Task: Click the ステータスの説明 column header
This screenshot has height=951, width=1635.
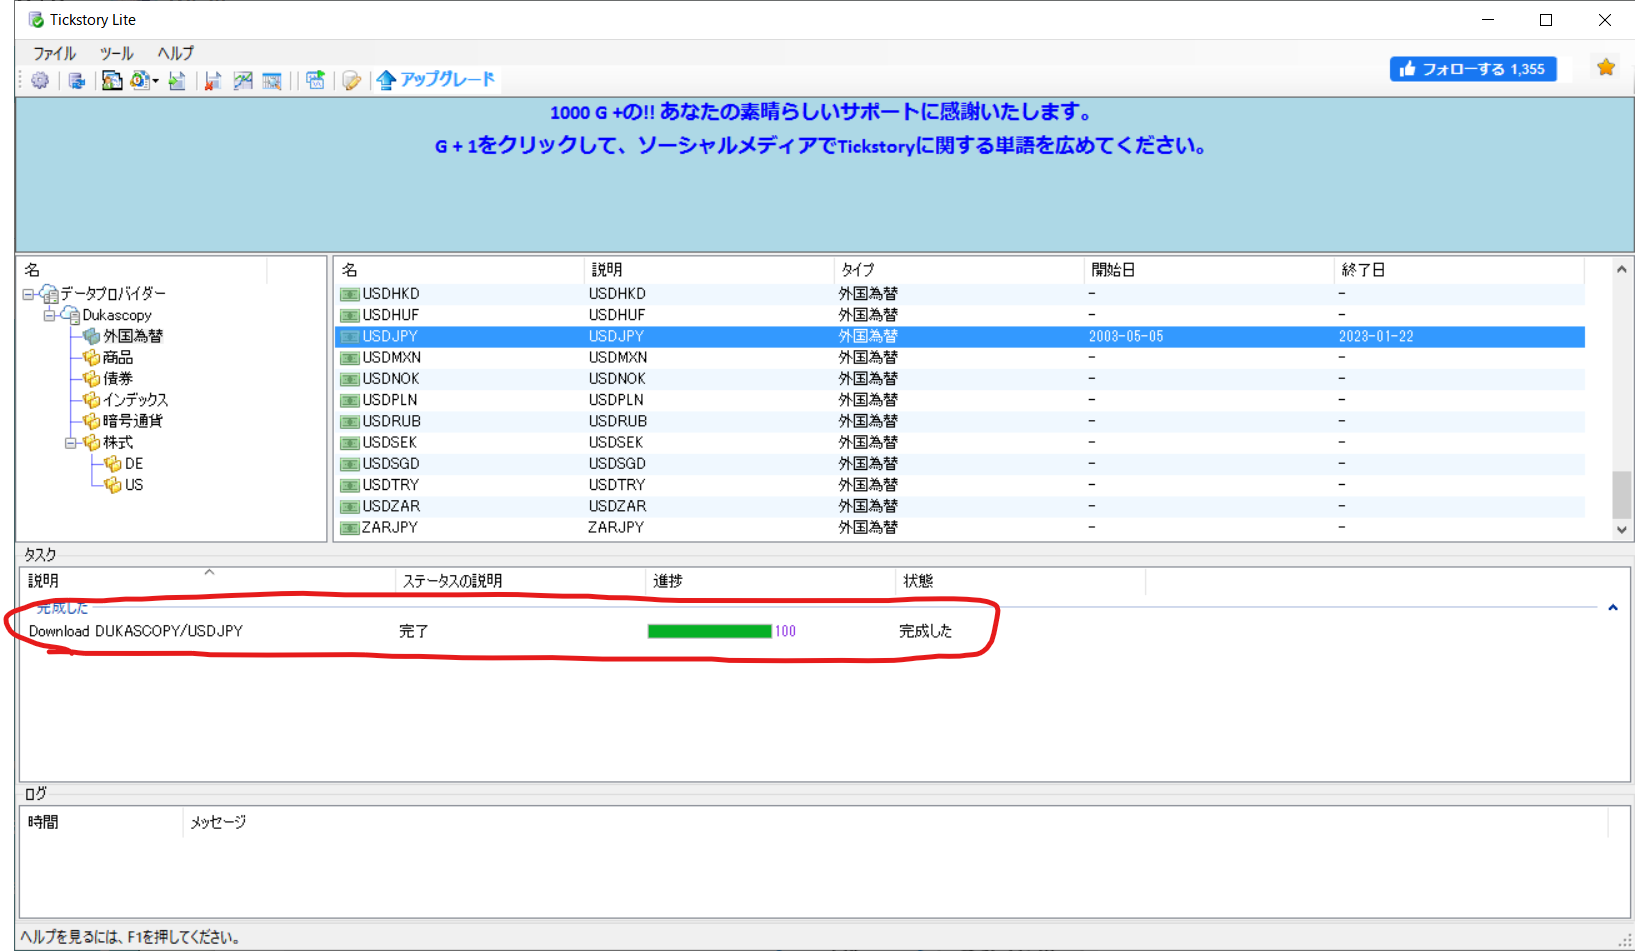Action: coord(520,581)
